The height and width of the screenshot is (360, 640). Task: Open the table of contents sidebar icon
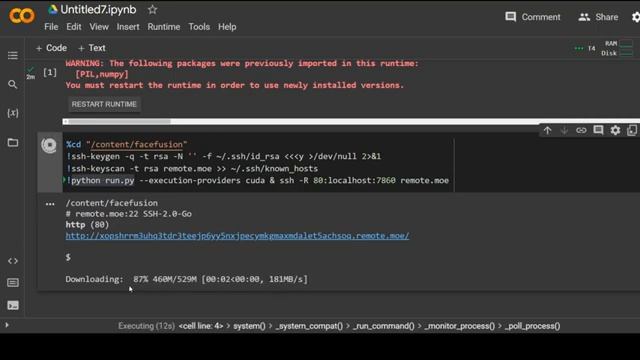pyautogui.click(x=13, y=55)
